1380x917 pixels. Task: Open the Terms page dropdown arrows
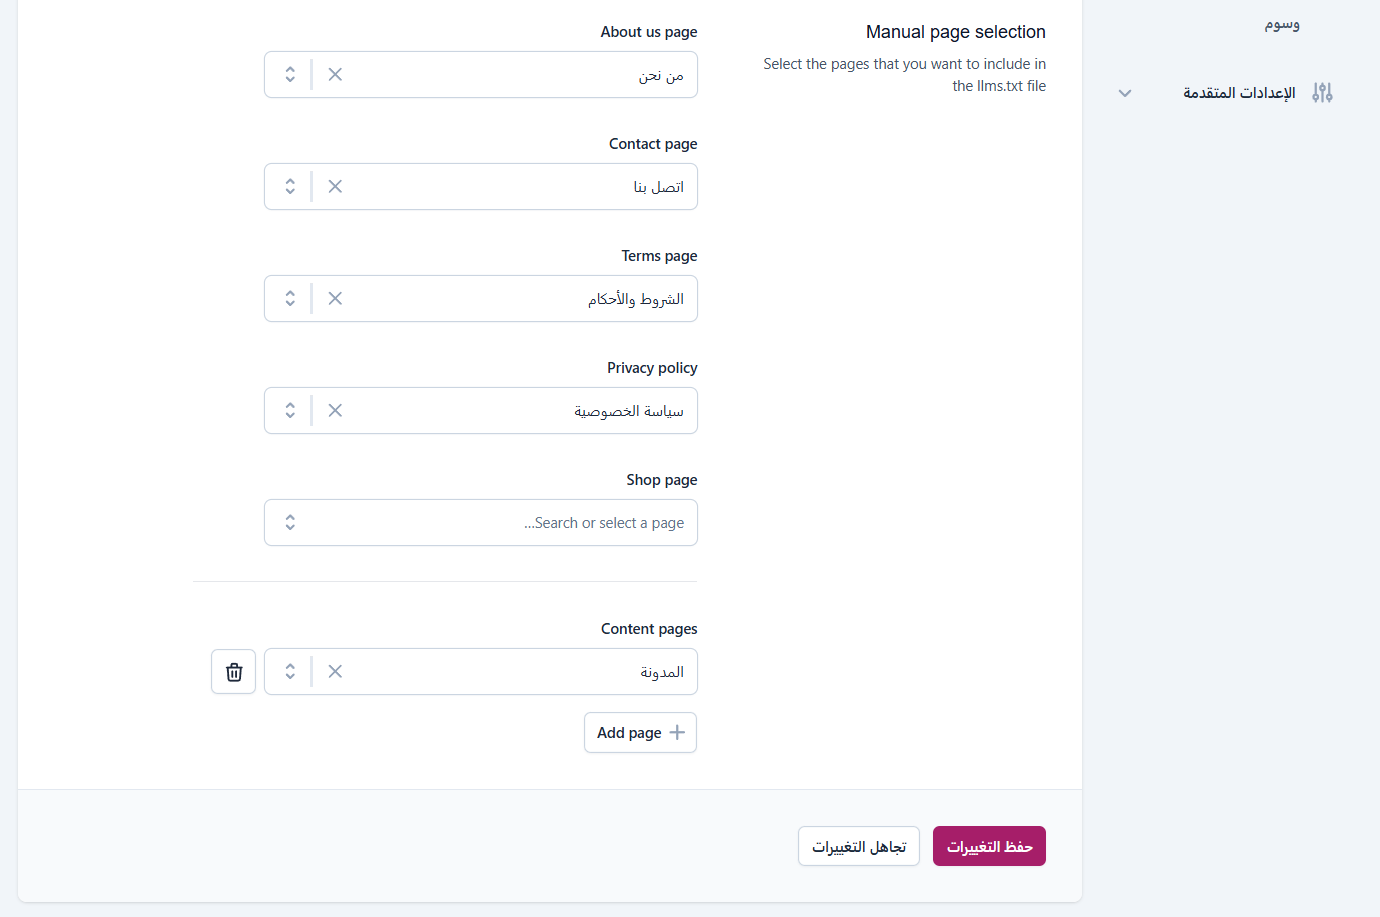290,299
